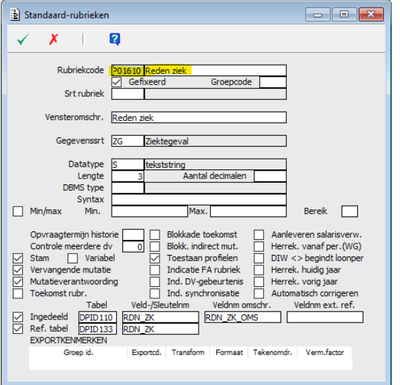
Task: Open help with the blue question mark icon
Action: [115, 39]
